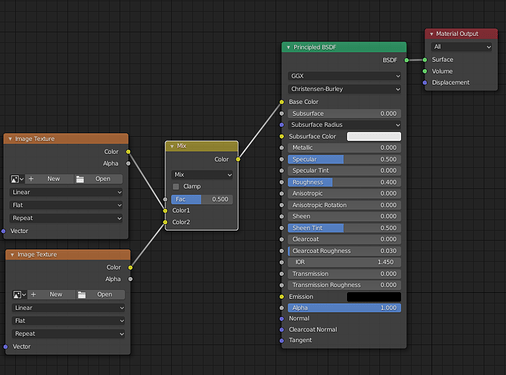Click Open button in the bottom Image Texture node
Screen dimensions: 506x375
click(x=101, y=295)
